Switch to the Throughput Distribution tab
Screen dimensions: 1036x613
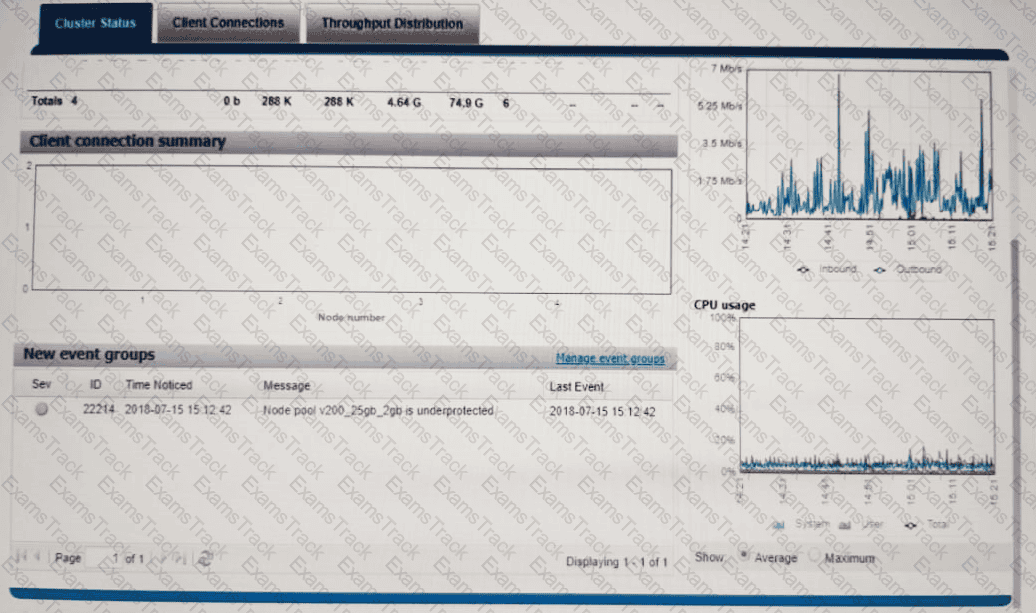click(392, 23)
